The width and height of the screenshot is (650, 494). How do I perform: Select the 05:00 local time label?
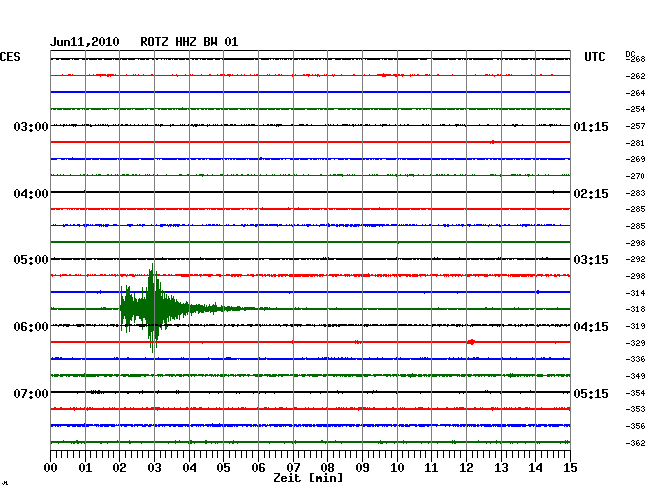pos(31,260)
